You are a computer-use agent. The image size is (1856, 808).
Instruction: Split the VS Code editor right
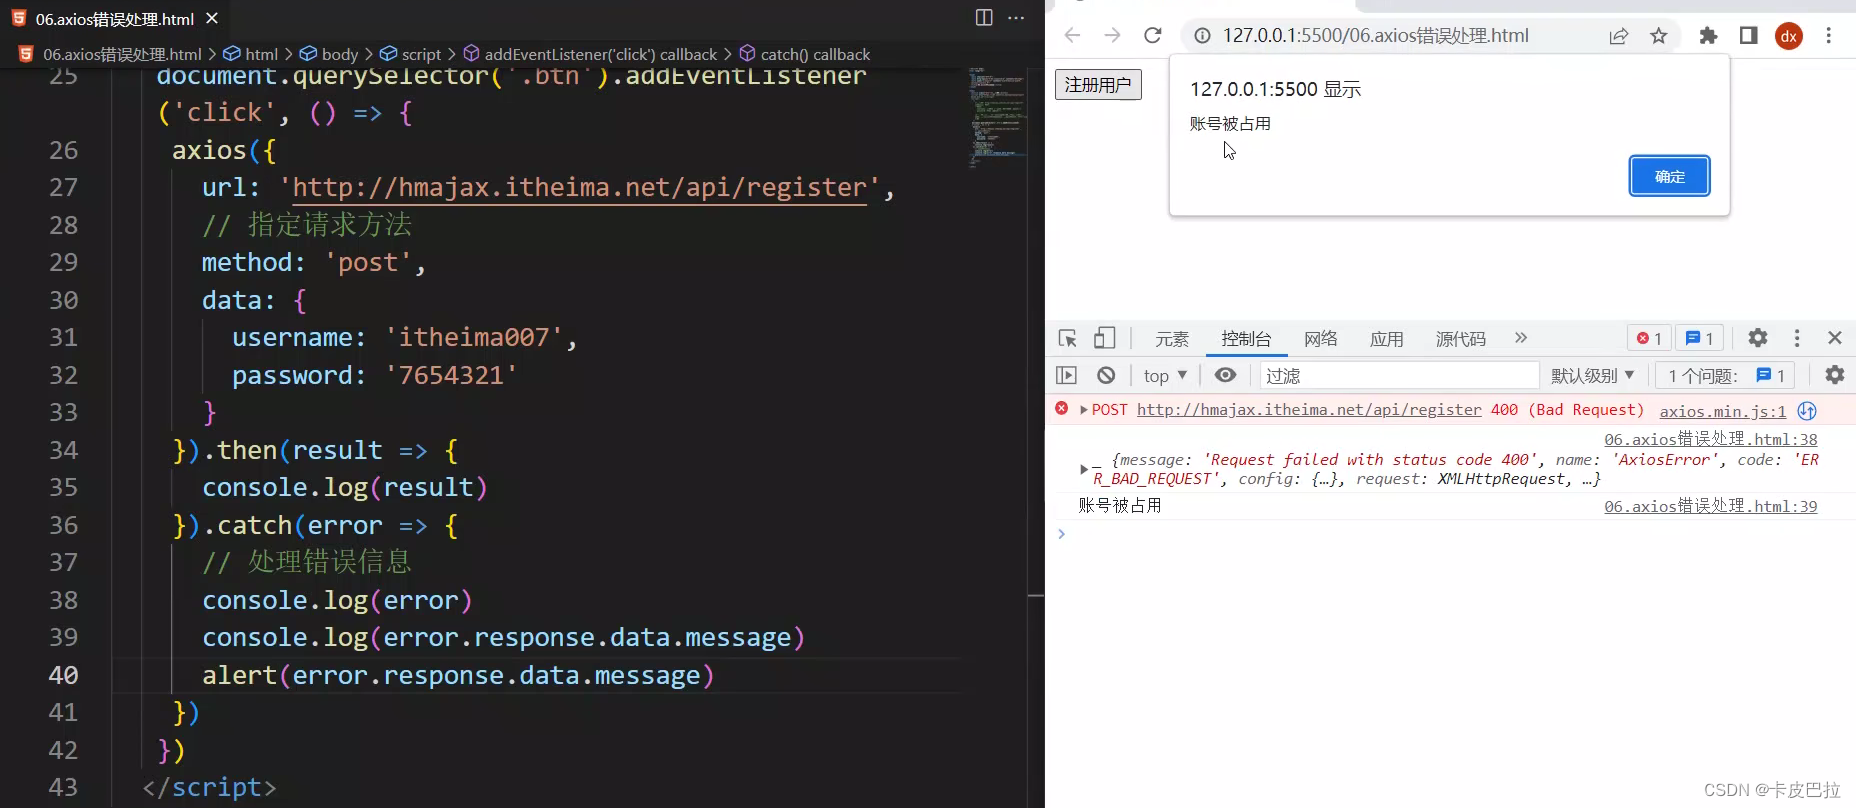click(x=984, y=18)
